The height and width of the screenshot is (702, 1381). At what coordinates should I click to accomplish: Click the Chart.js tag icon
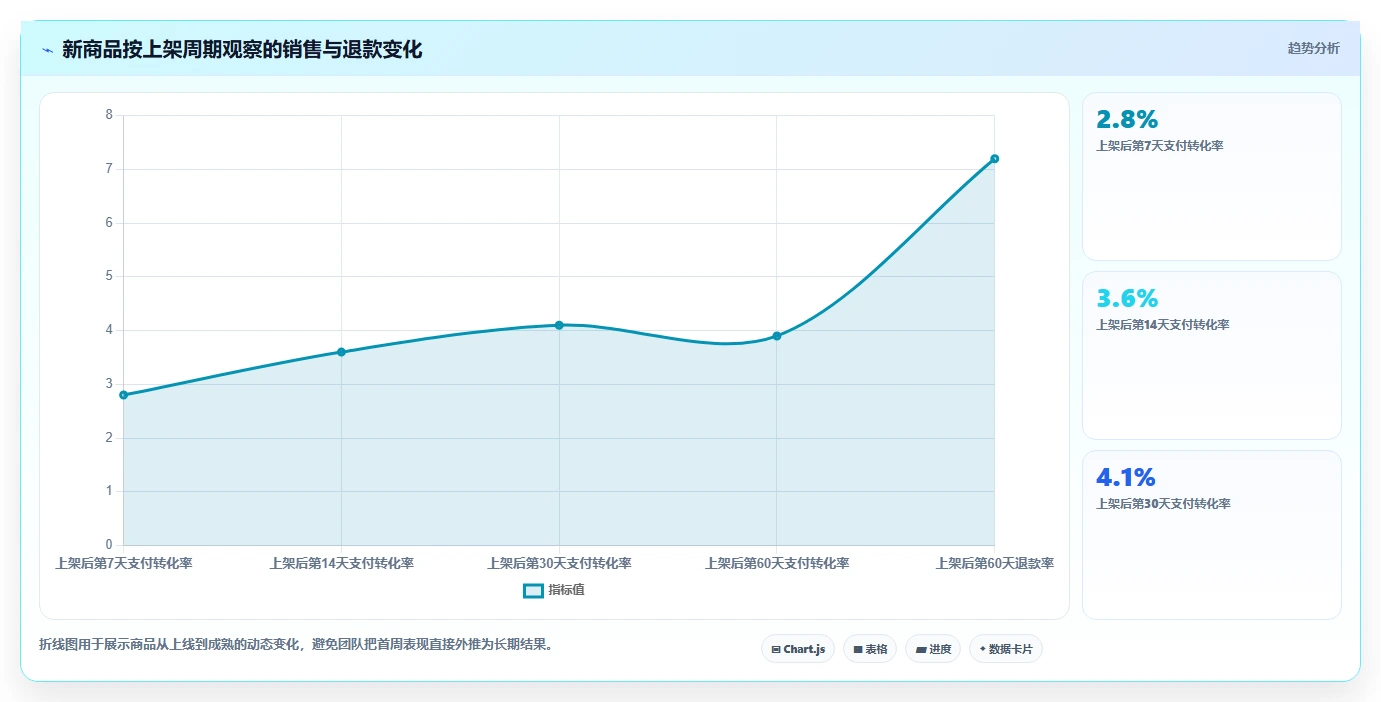click(x=776, y=650)
